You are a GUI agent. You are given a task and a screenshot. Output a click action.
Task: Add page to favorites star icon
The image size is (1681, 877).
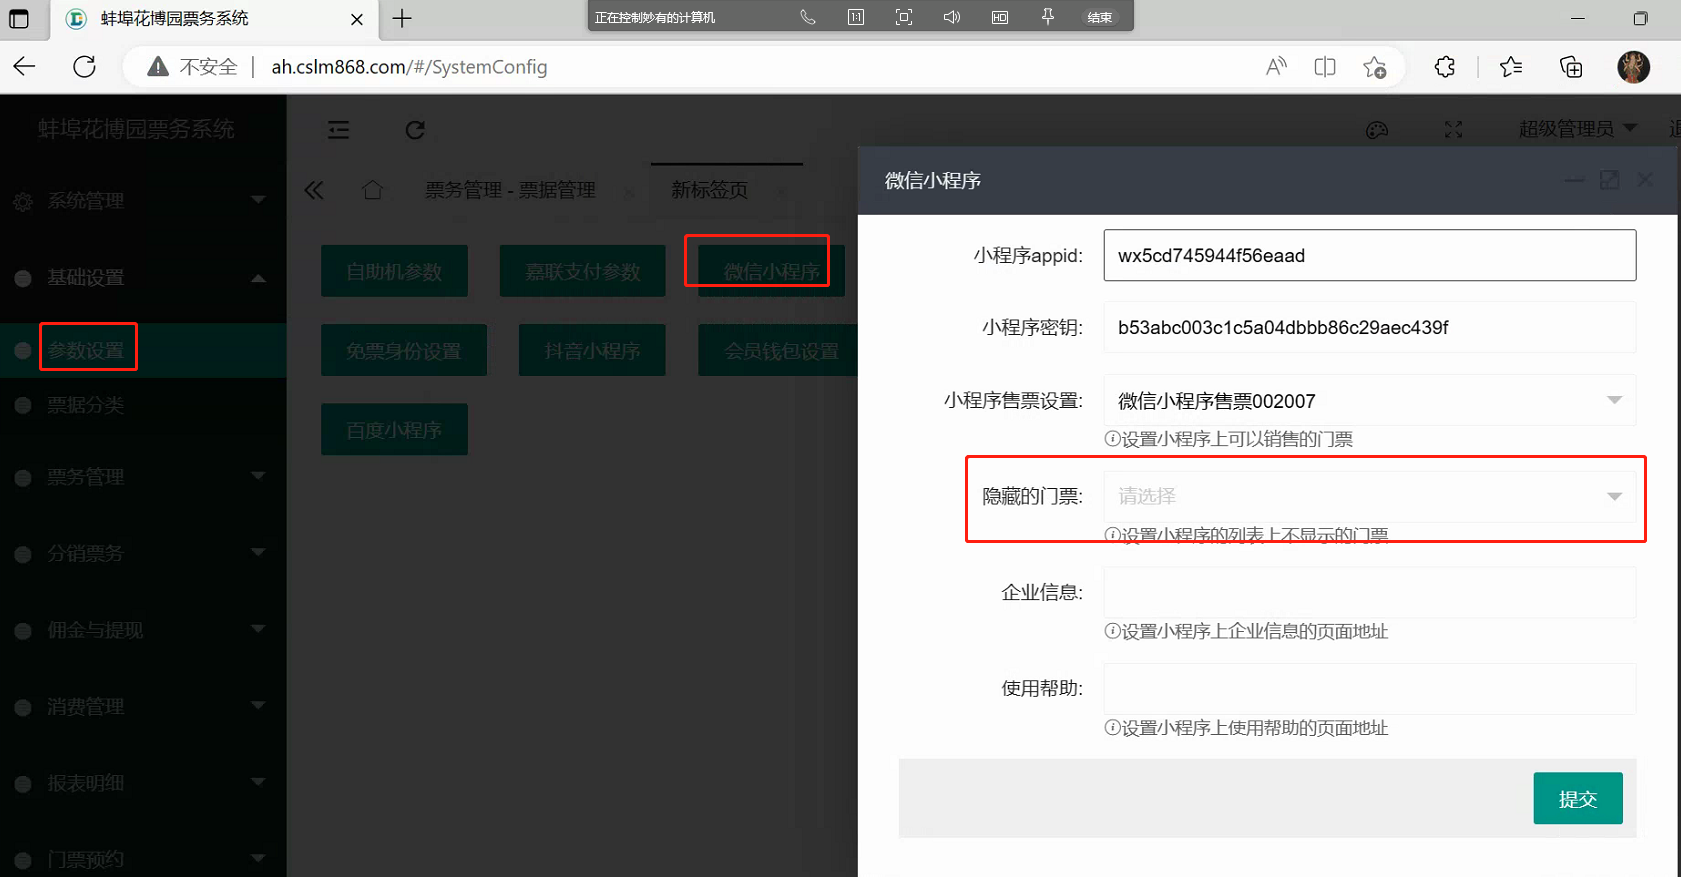point(1374,67)
